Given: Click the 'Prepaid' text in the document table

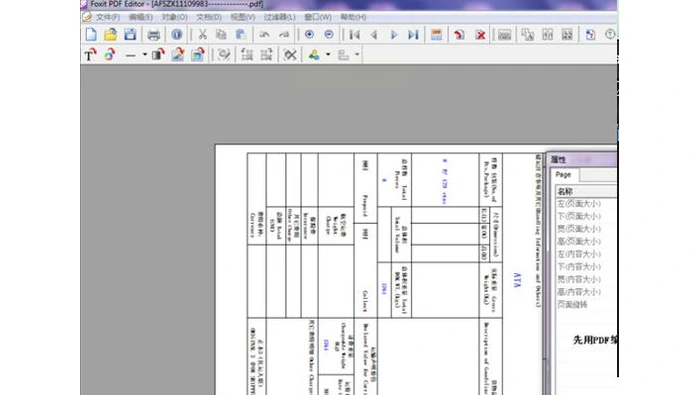Looking at the screenshot, I should (365, 206).
